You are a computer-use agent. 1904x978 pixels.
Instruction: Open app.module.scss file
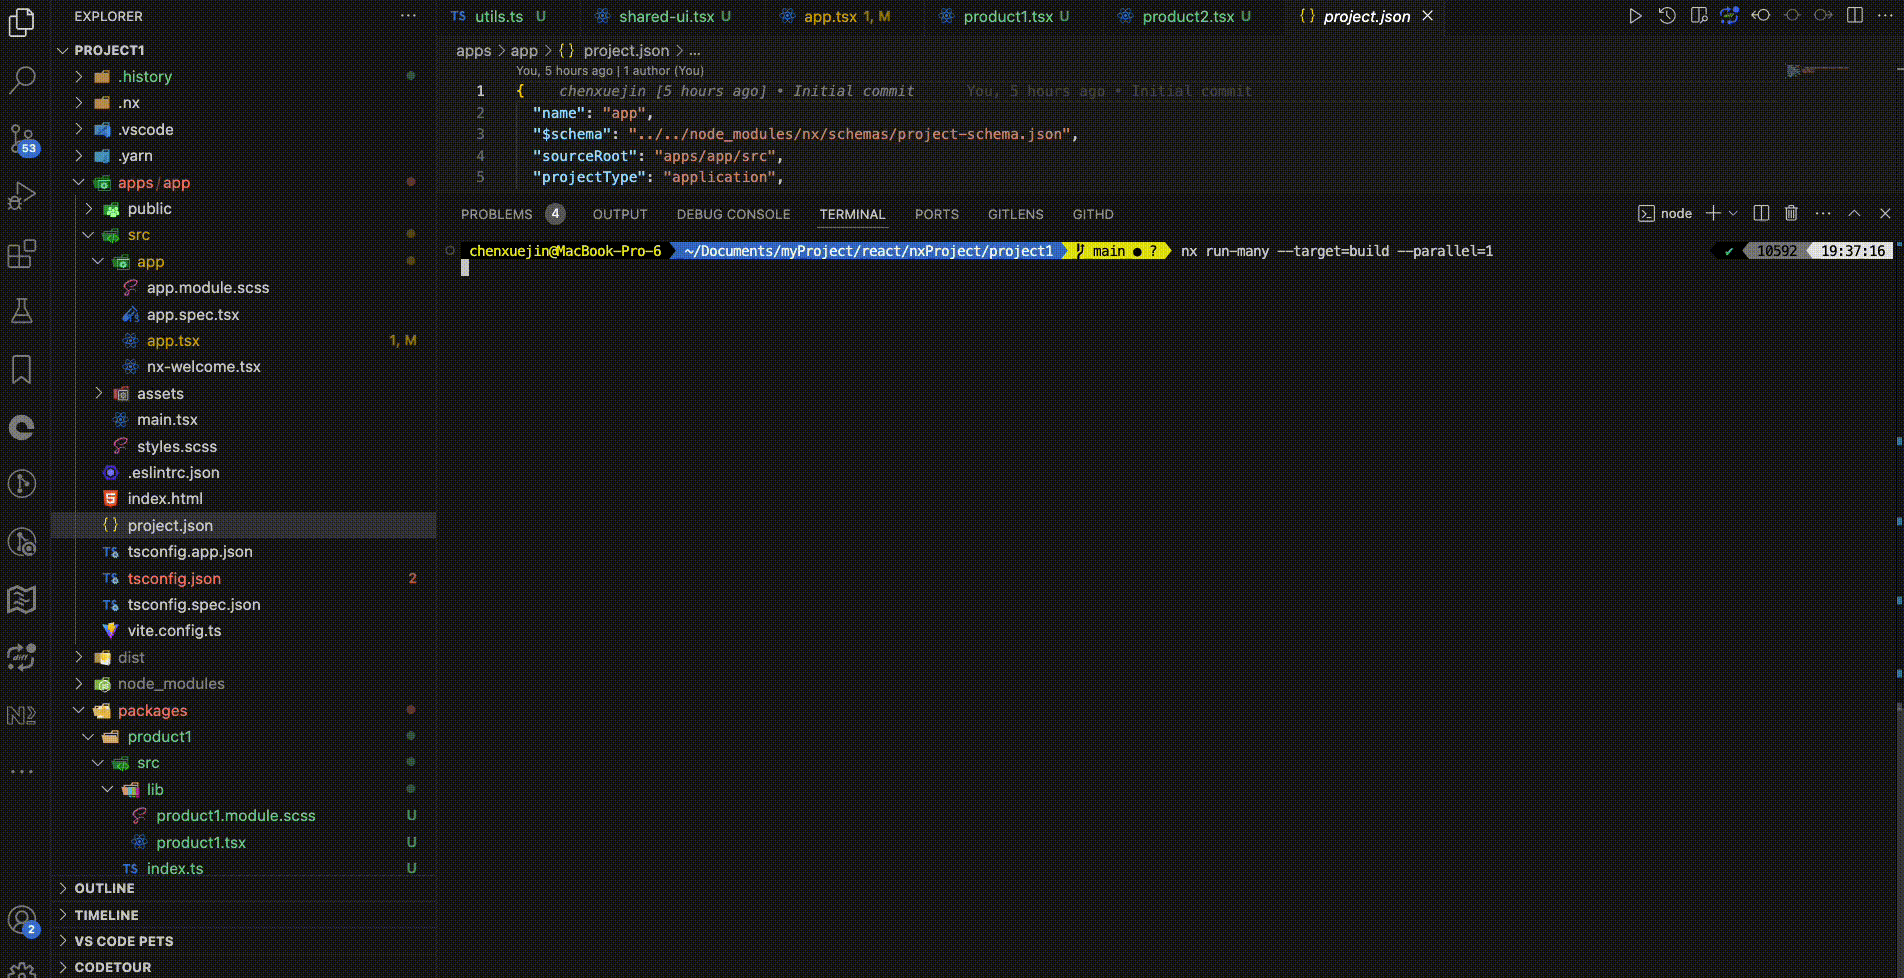244,287
